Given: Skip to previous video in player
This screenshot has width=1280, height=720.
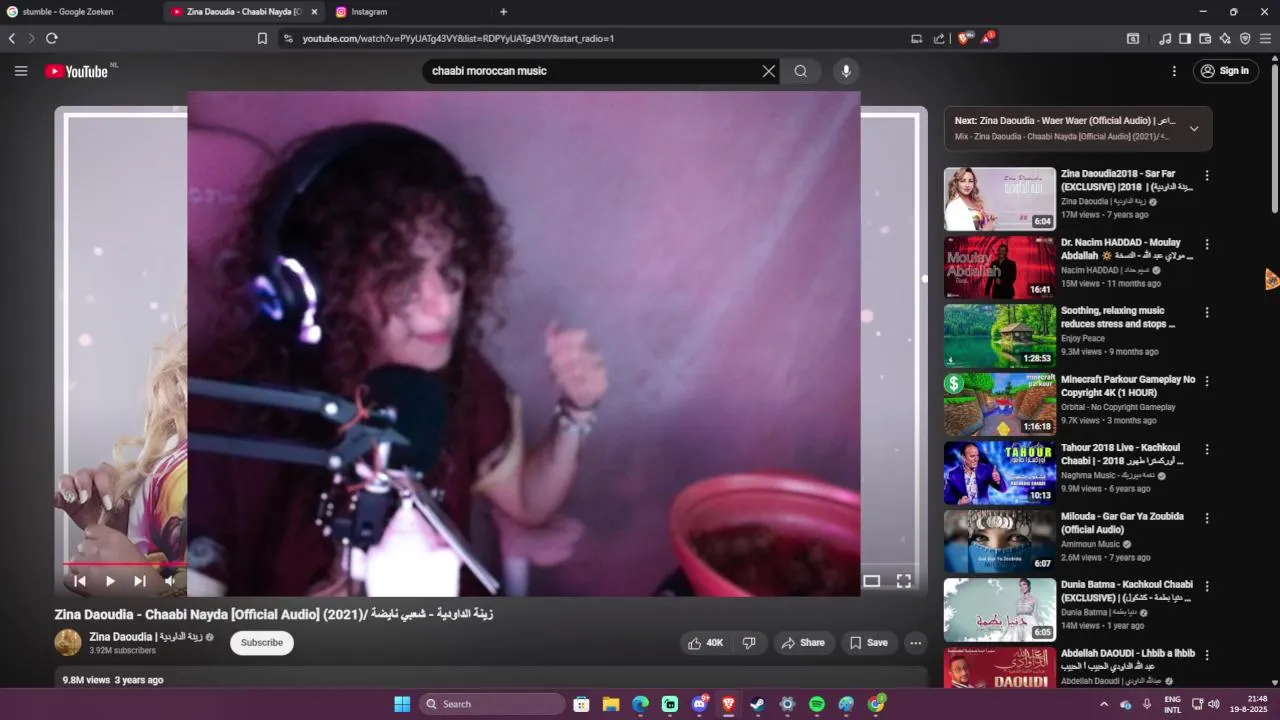Looking at the screenshot, I should pyautogui.click(x=80, y=581).
